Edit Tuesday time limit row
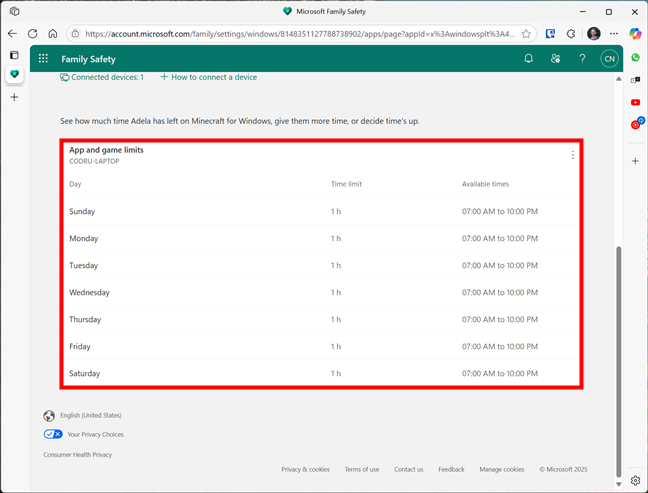648x493 pixels. coord(322,265)
